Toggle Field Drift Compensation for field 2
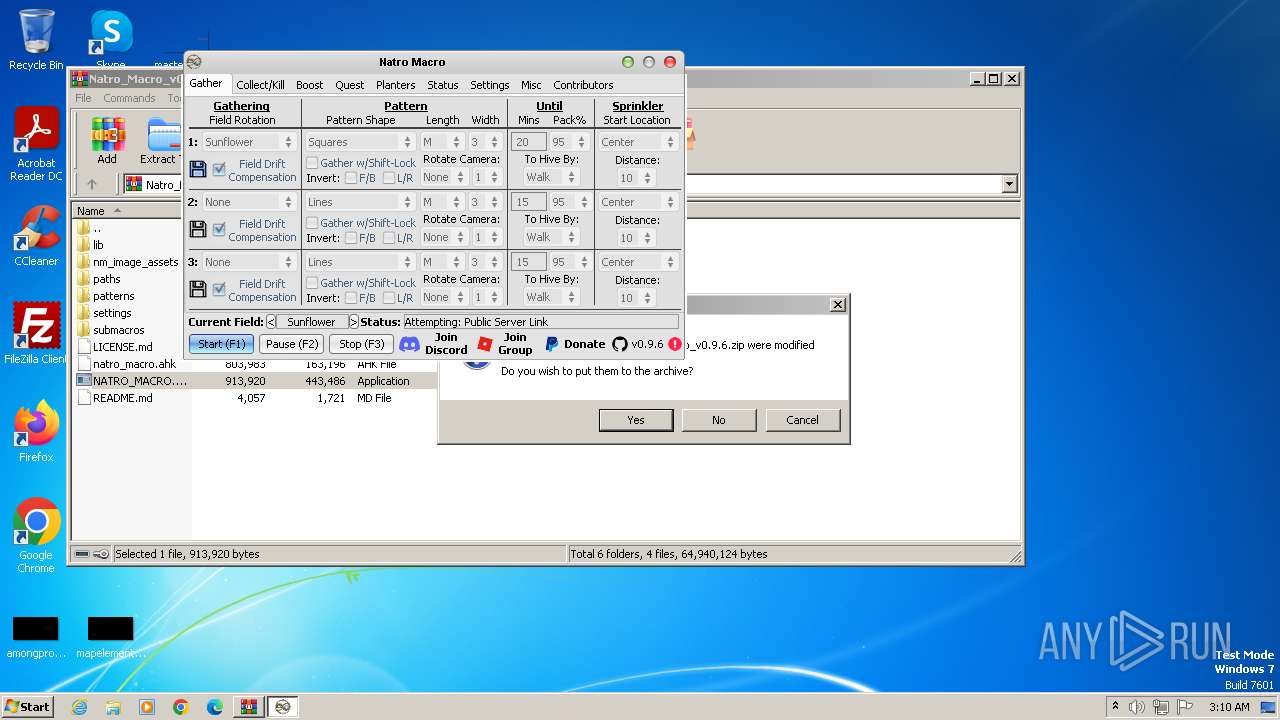The height and width of the screenshot is (720, 1280). 219,230
